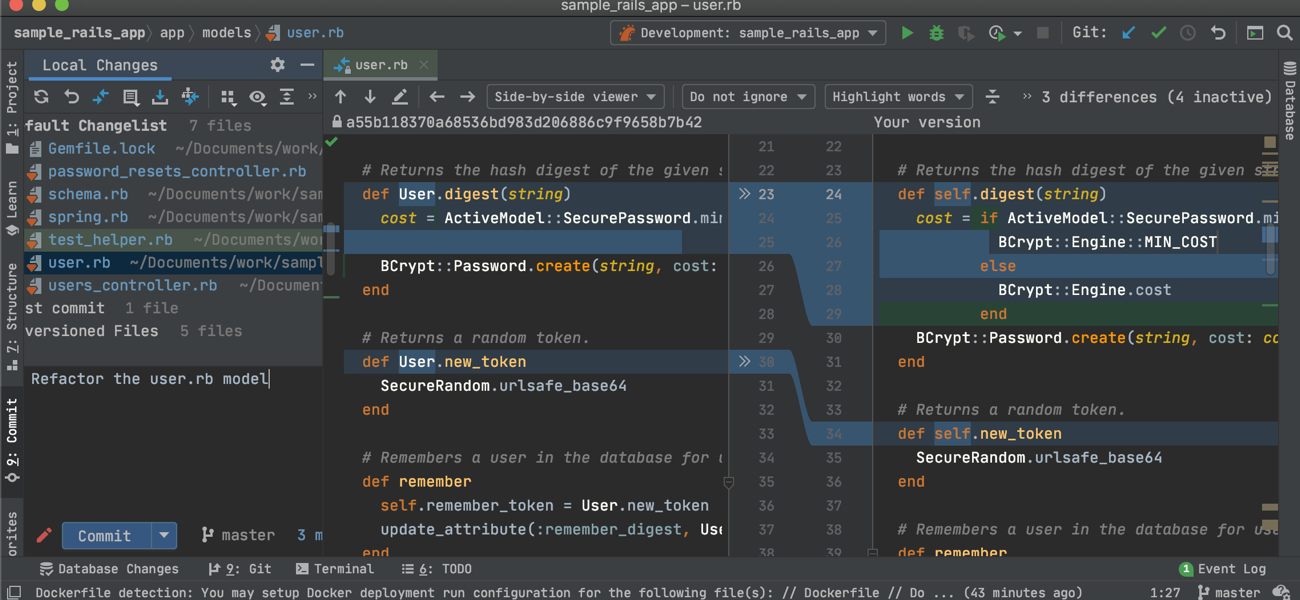This screenshot has height=600, width=1300.
Task: Open the 'Do not ignore' whitespace dropdown
Action: (747, 97)
